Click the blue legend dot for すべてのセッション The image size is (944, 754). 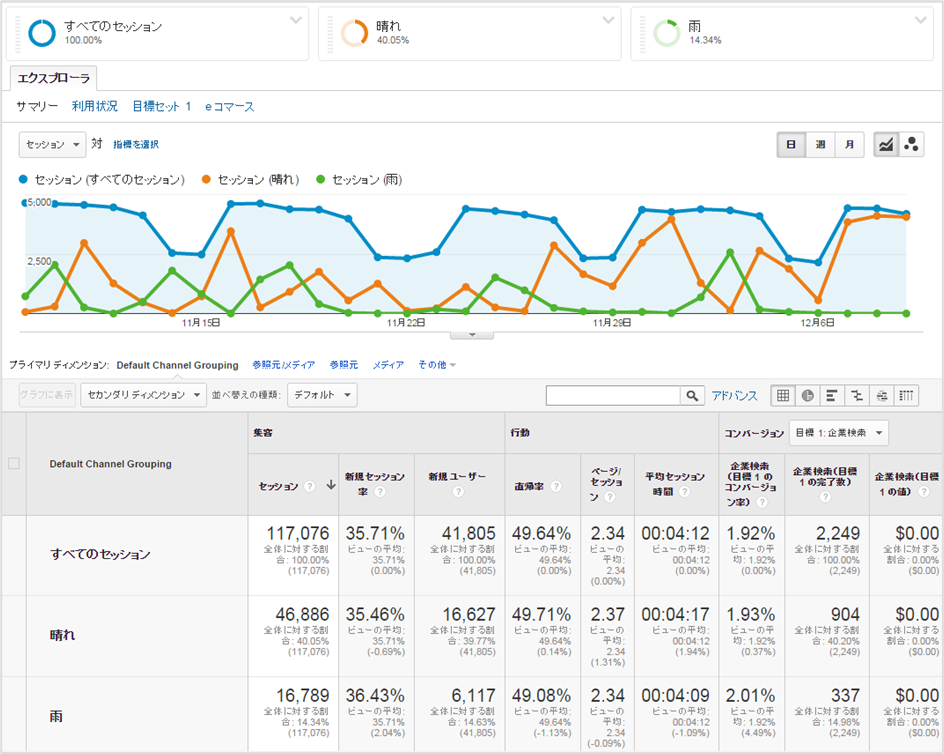(23, 179)
